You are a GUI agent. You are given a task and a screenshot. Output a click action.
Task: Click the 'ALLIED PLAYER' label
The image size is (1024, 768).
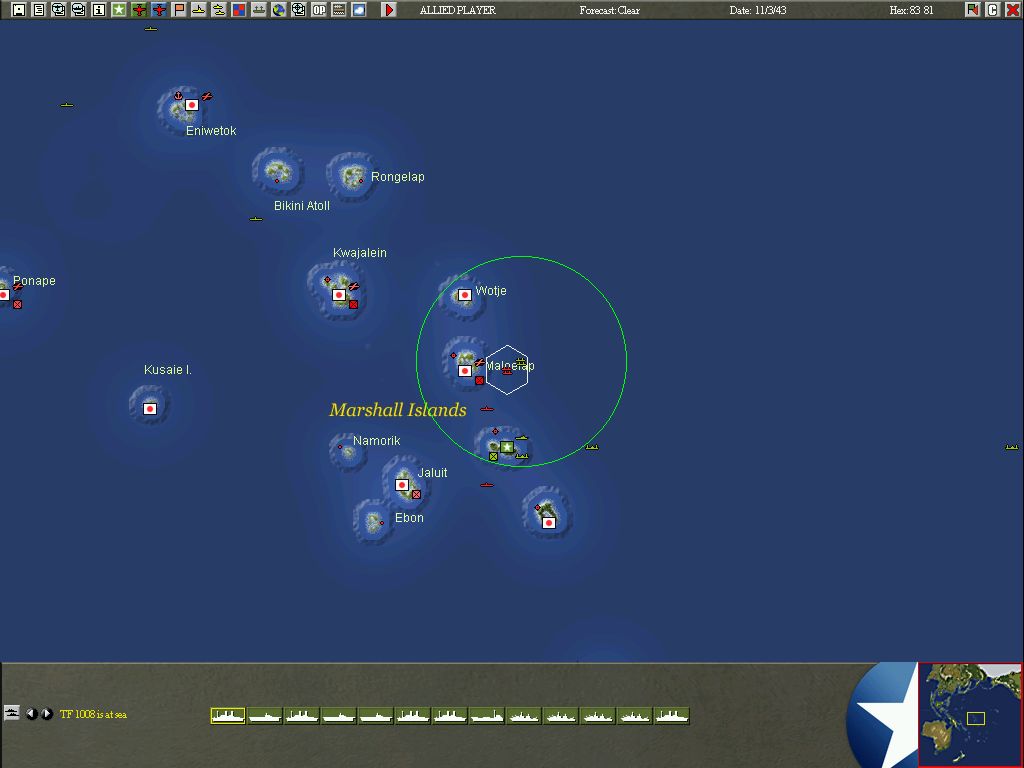click(457, 10)
